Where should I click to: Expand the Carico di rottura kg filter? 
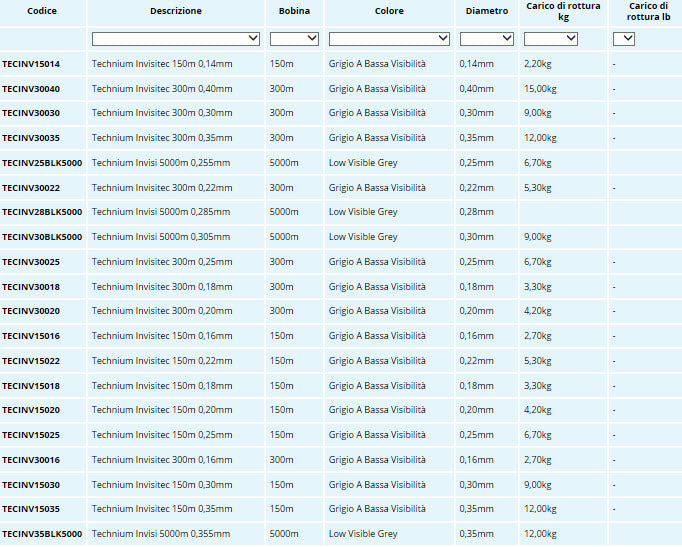click(x=550, y=39)
